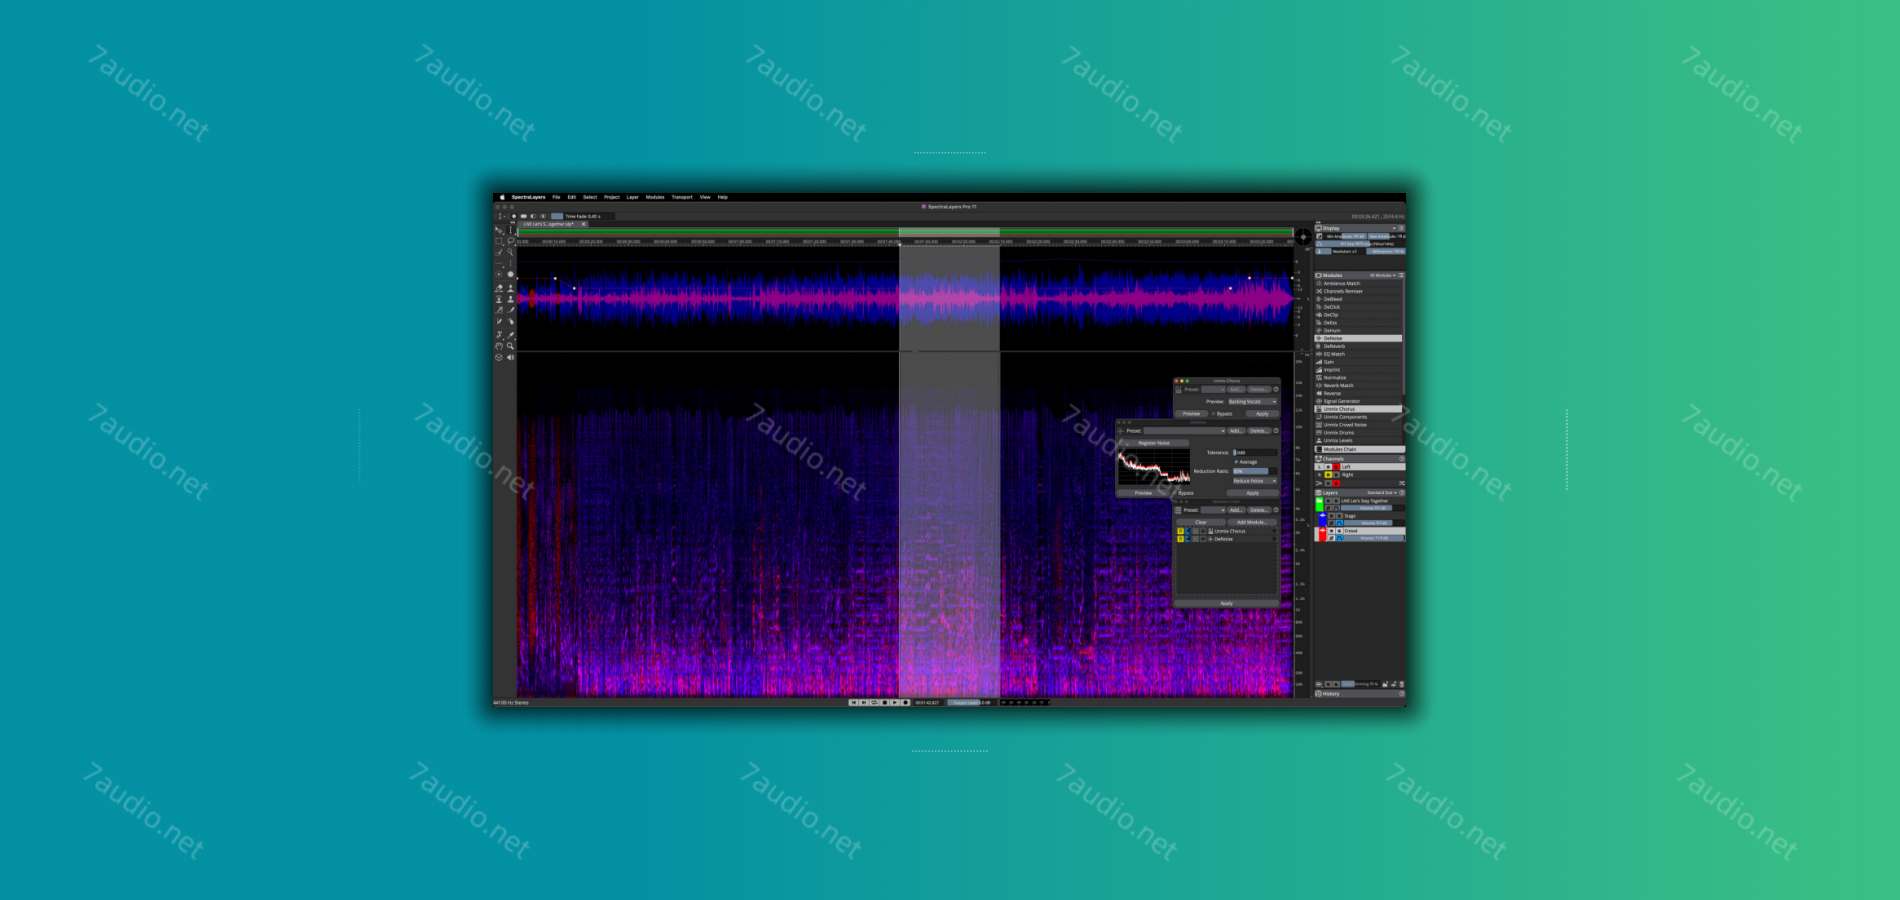1900x900 pixels.
Task: Toggle yellow enable for DeNoise chain row
Action: point(1180,539)
